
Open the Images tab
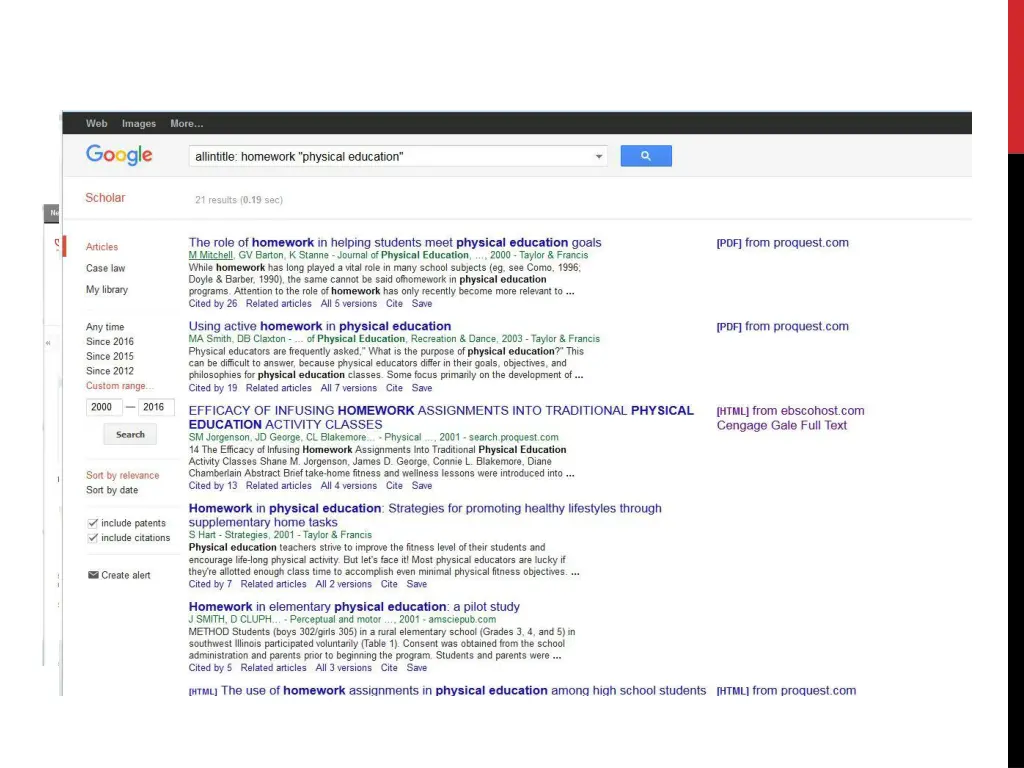[139, 123]
